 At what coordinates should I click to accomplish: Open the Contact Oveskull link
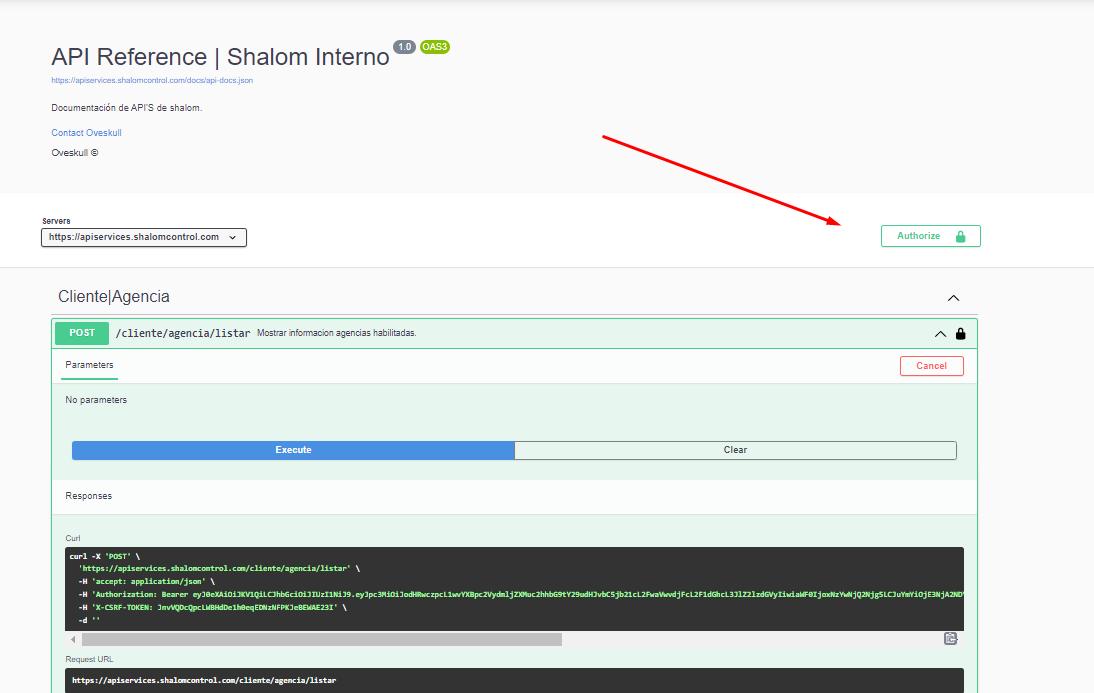(86, 133)
